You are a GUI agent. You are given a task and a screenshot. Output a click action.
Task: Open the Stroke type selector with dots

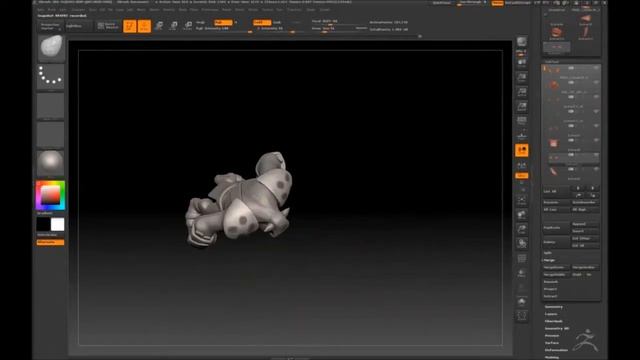coord(51,76)
